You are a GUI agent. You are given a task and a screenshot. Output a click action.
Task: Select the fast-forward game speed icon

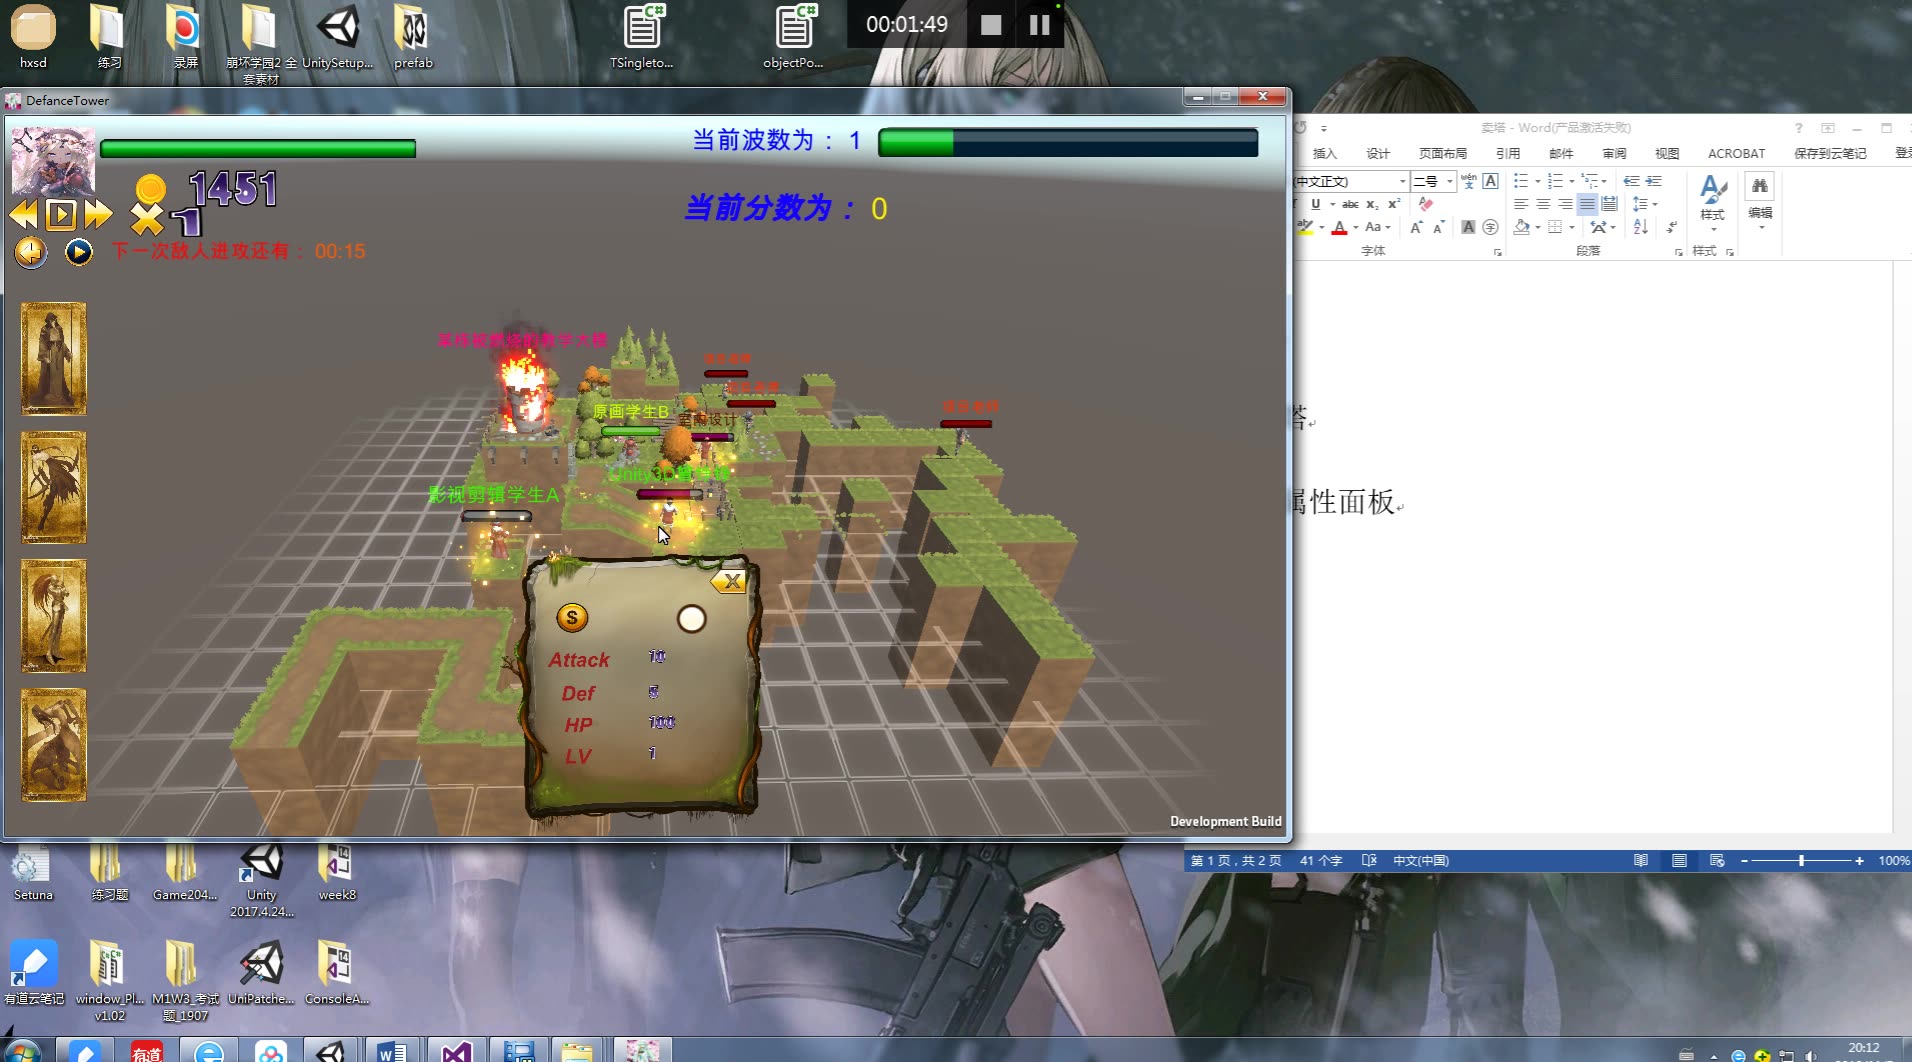[97, 214]
